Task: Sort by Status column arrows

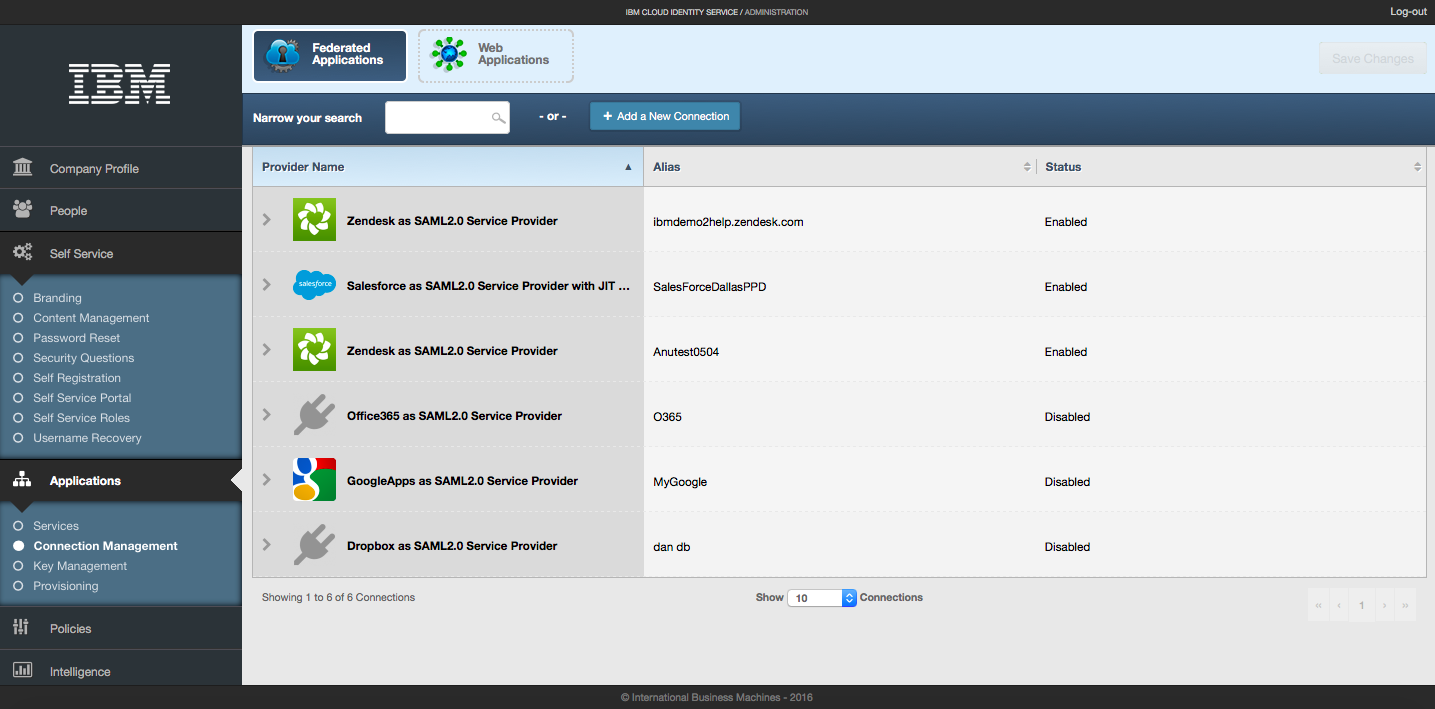Action: (x=1418, y=167)
